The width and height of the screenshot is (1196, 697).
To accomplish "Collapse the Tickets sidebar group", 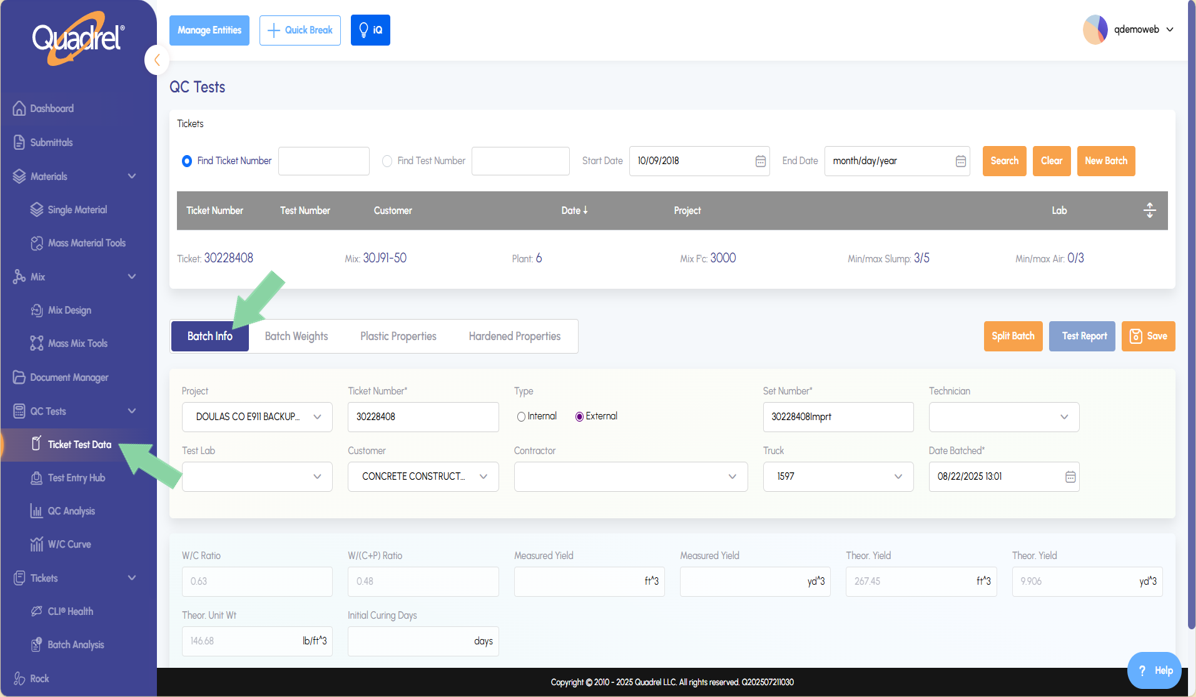I will tap(132, 578).
